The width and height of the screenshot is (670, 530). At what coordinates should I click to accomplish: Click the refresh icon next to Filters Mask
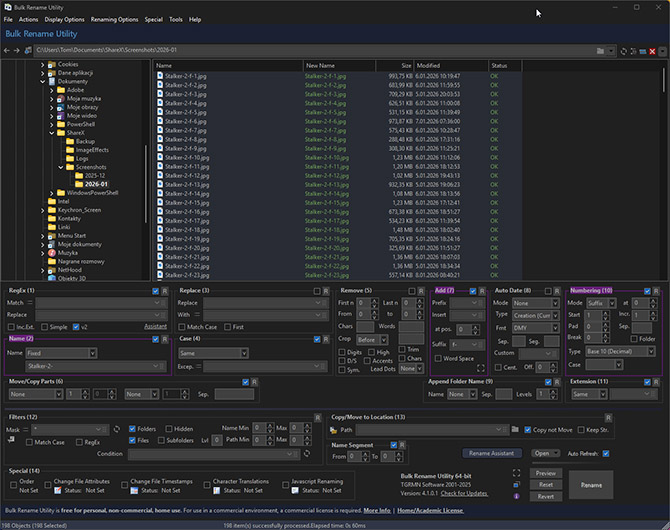(117, 429)
